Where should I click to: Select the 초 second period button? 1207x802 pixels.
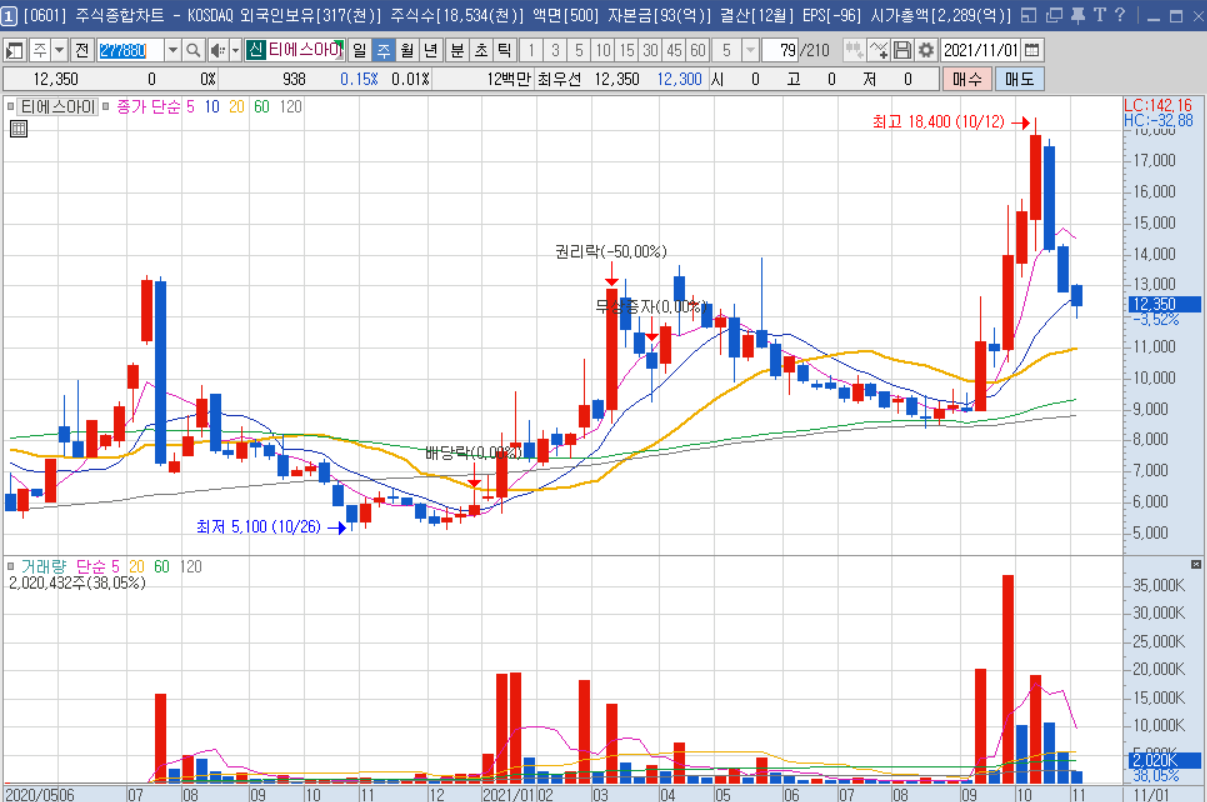pos(481,50)
